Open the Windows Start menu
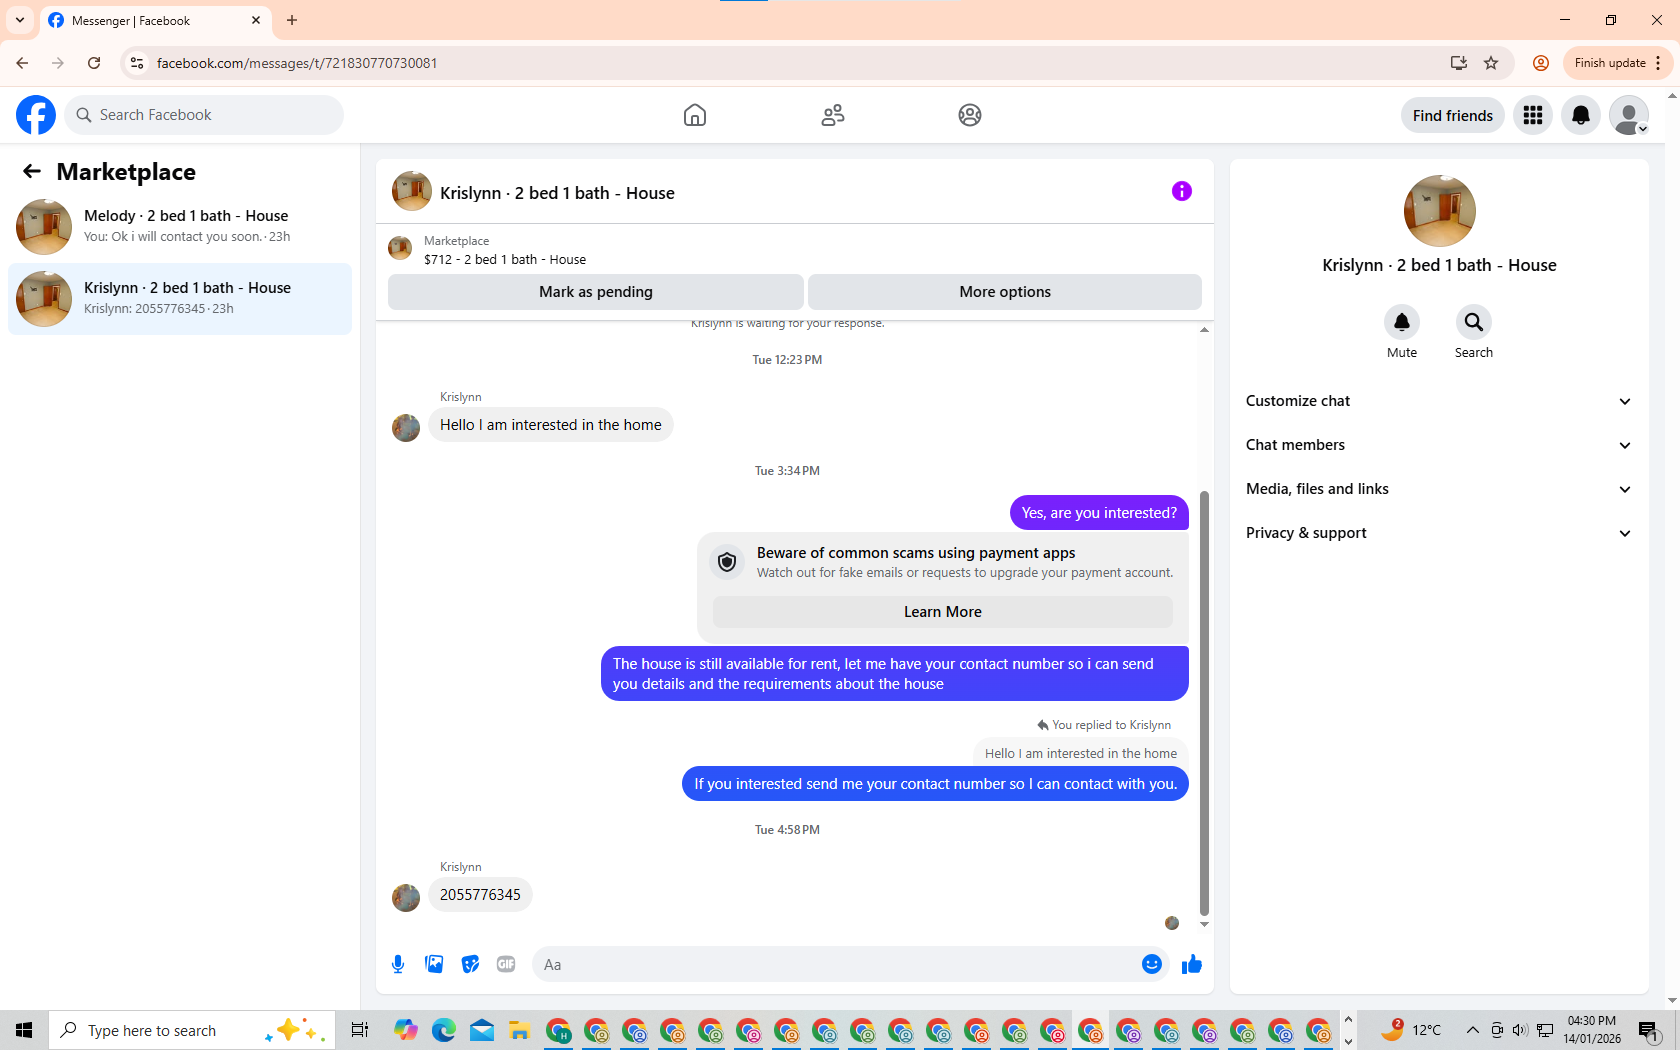1680x1050 pixels. click(x=24, y=1030)
